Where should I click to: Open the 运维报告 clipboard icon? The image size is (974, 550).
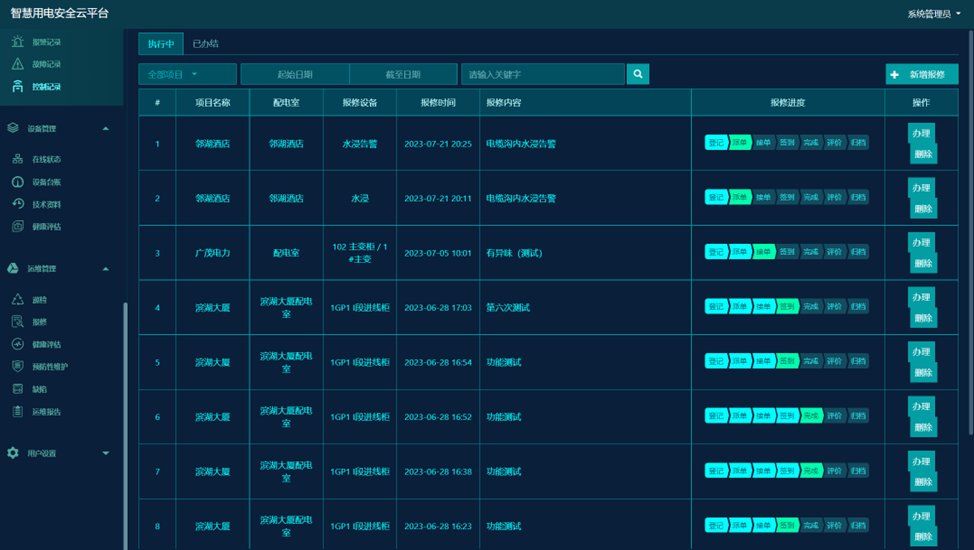pyautogui.click(x=17, y=411)
